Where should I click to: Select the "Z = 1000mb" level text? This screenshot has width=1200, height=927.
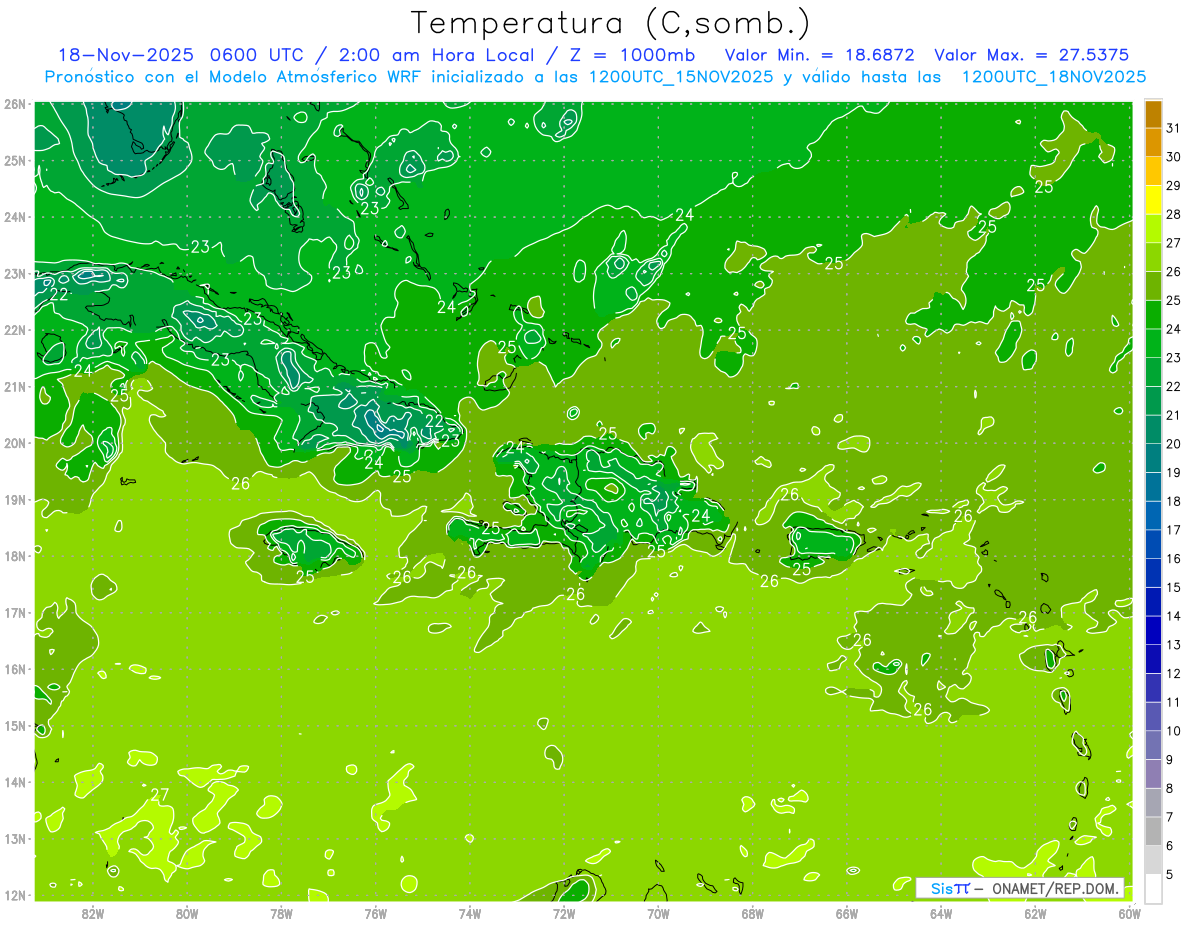[632, 56]
